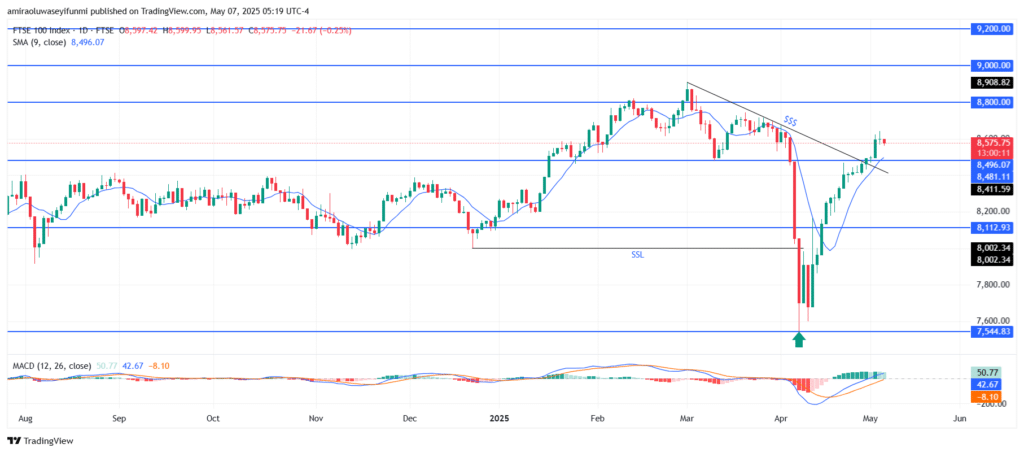Click the 8,496.07 SMA price label
Screen dimensions: 1024x453
(993, 164)
